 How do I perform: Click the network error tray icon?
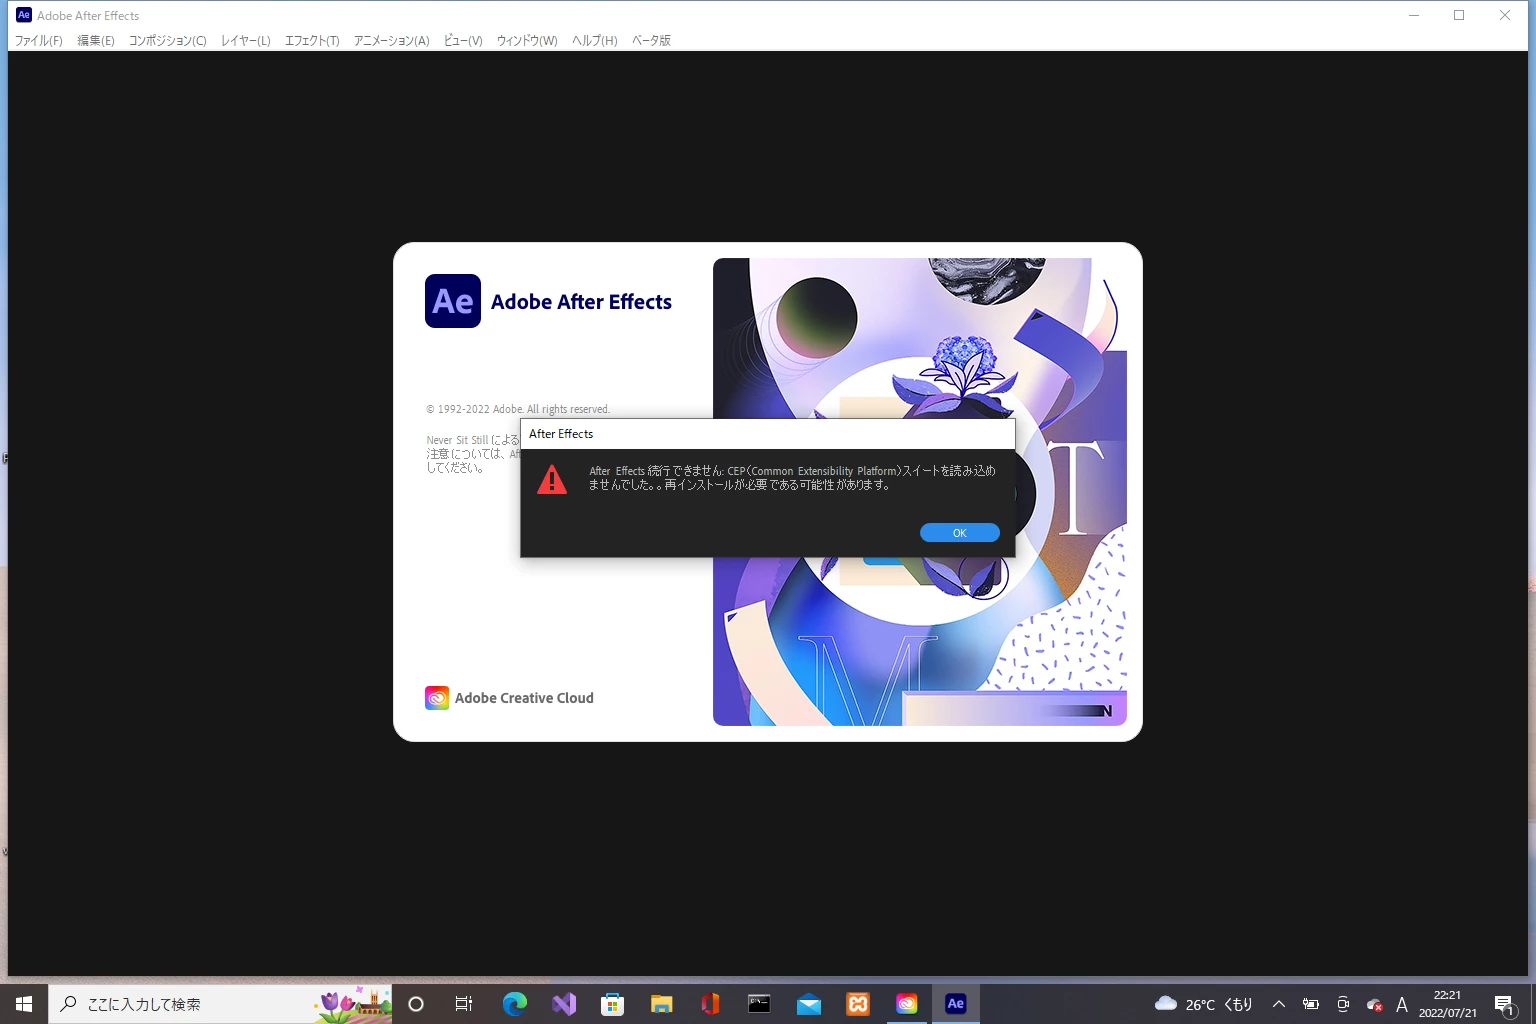pyautogui.click(x=1374, y=1004)
